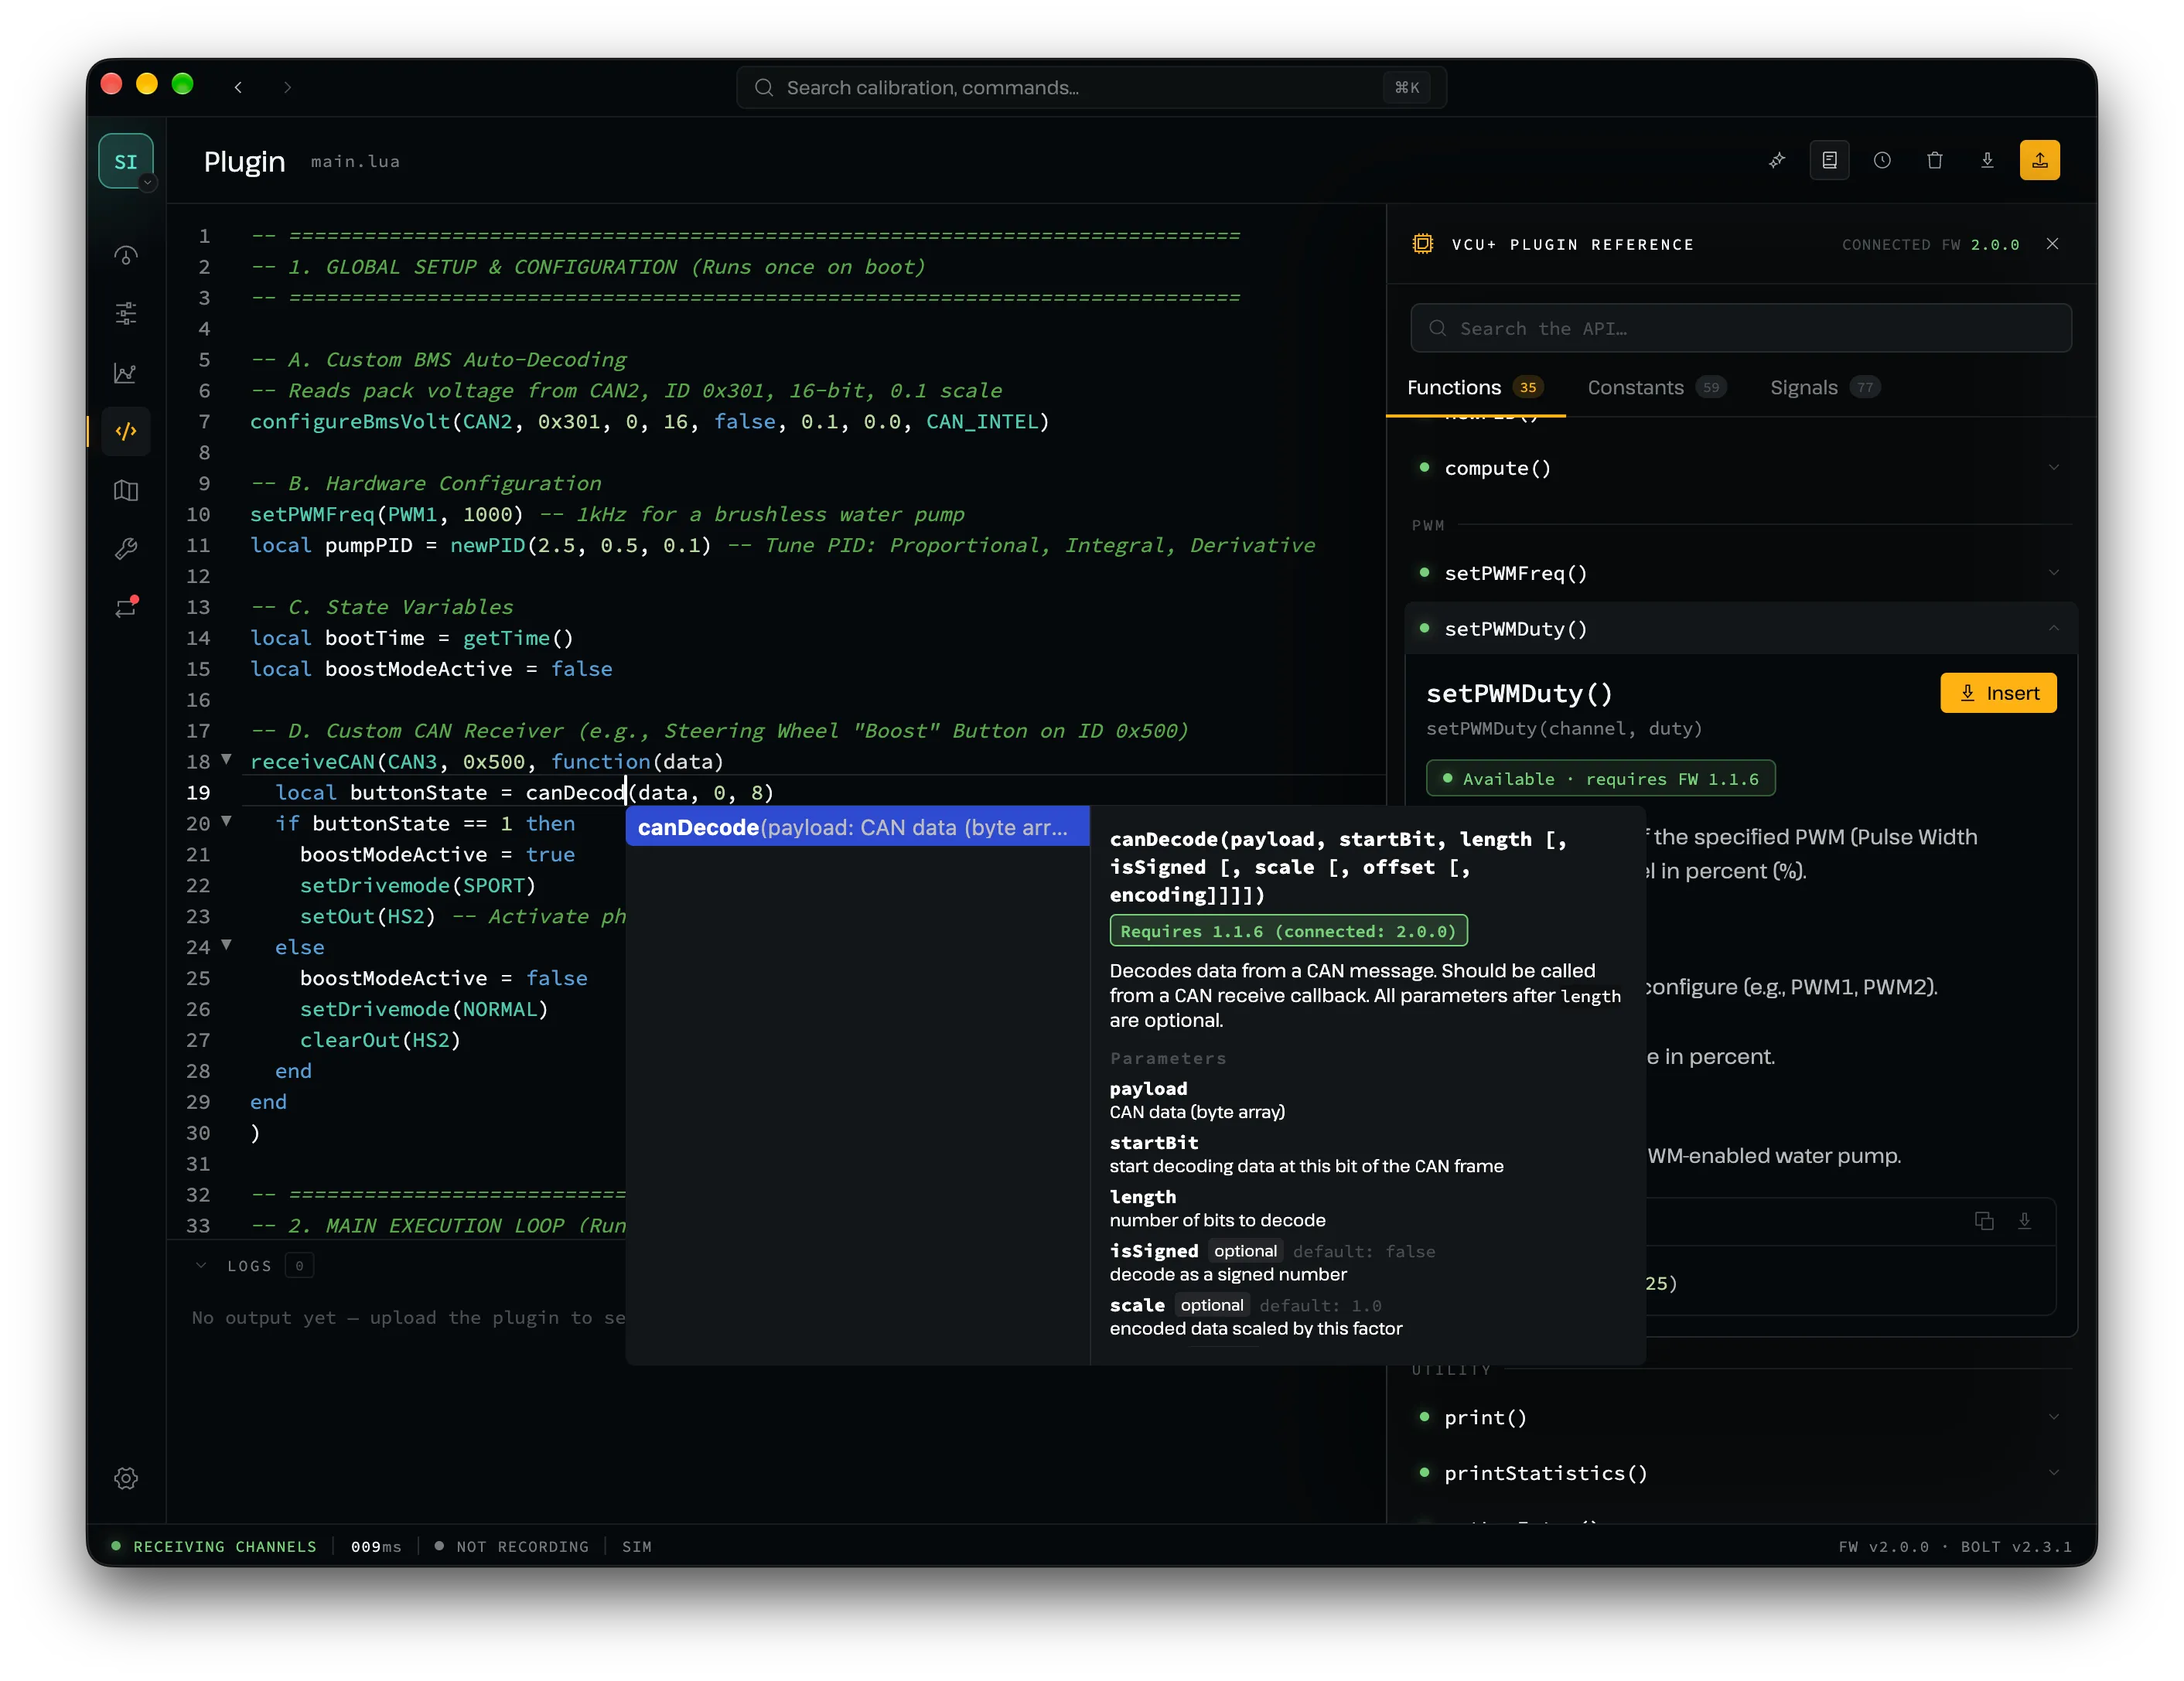Viewport: 2184px width, 1681px height.
Task: Go back with the left chevron
Action: [x=238, y=87]
